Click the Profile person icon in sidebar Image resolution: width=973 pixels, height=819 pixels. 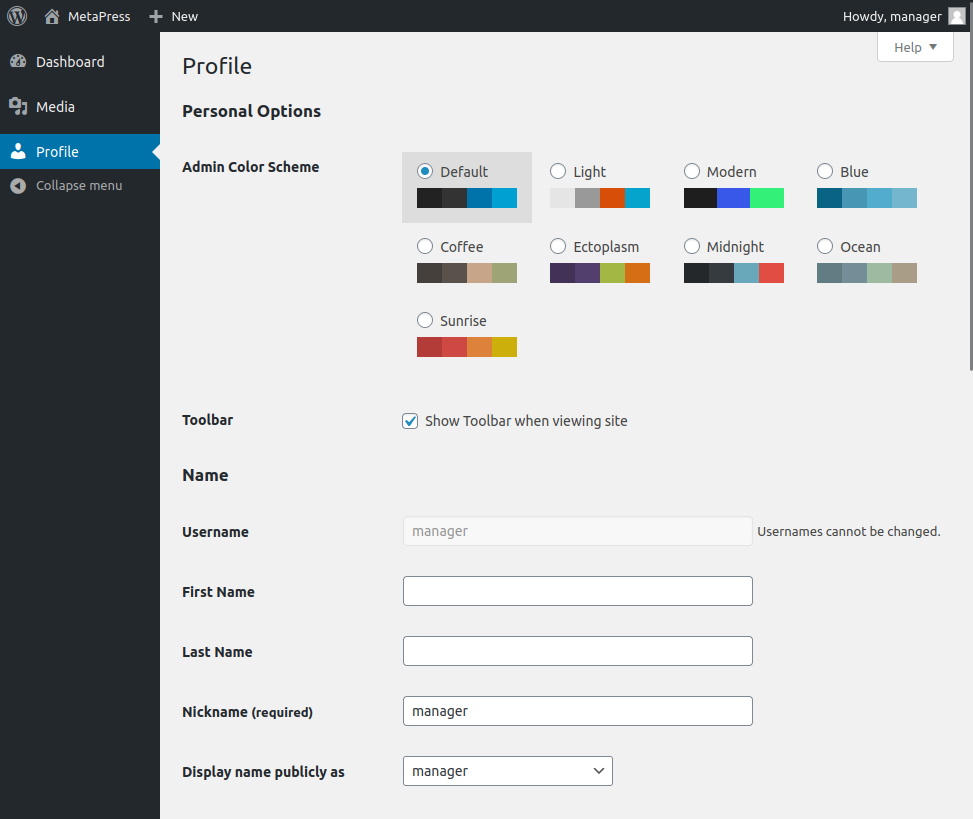tap(18, 152)
